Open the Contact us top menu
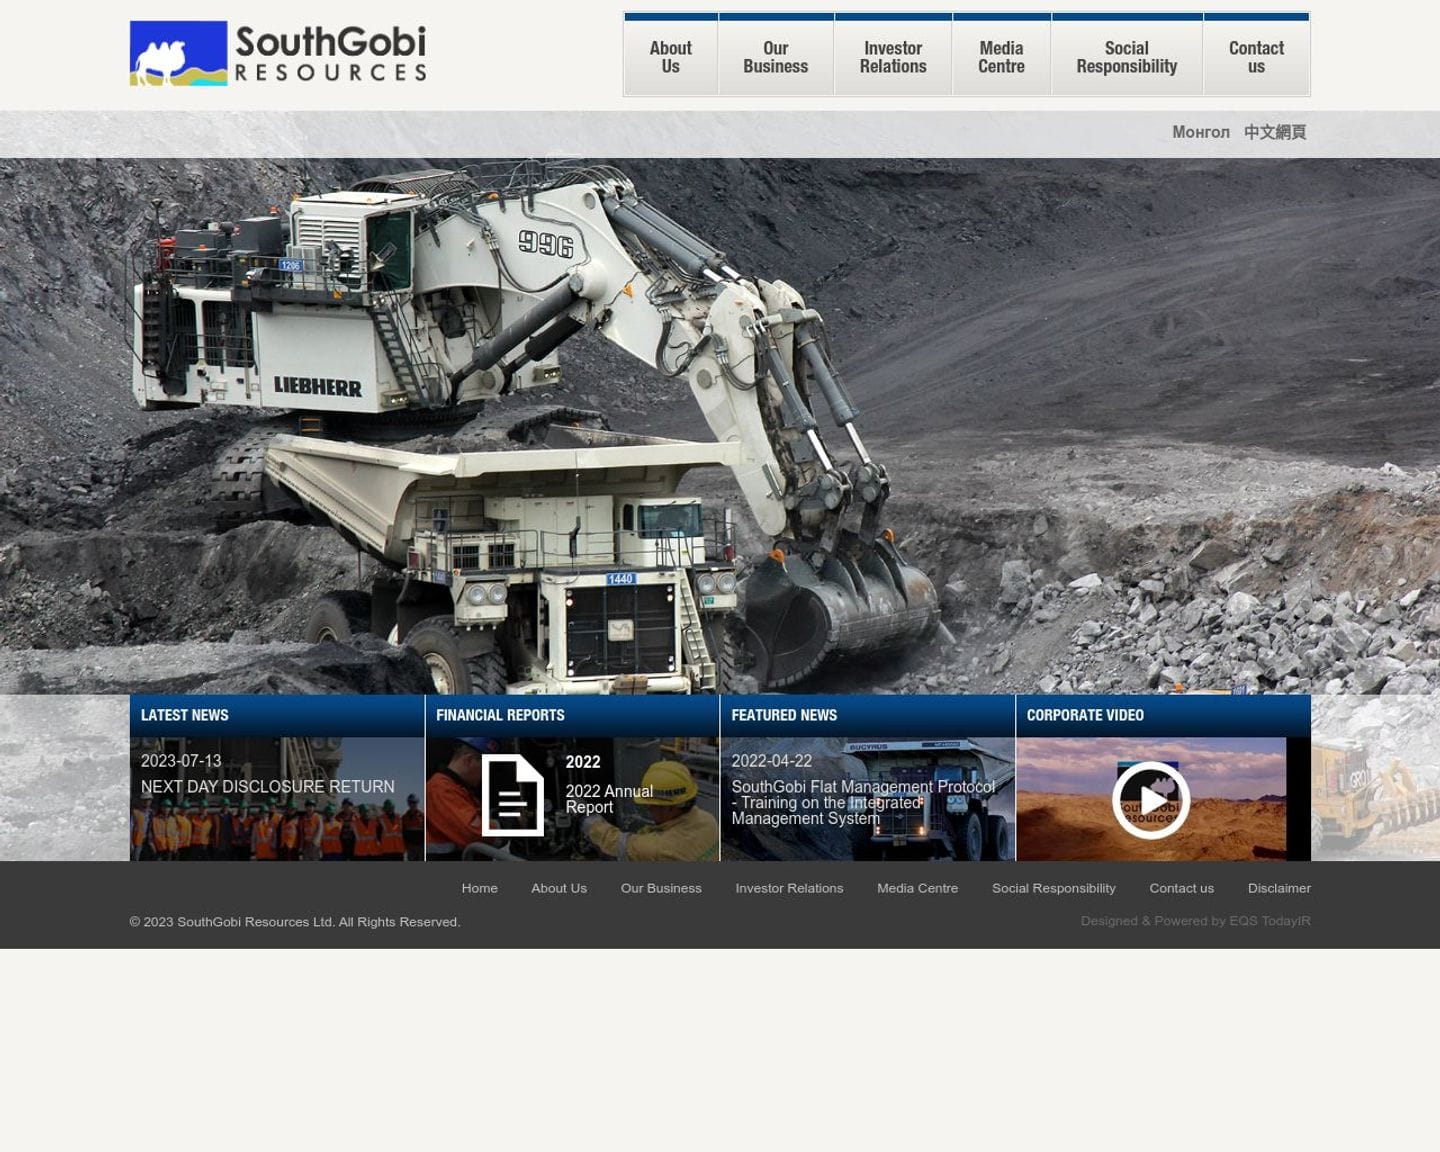Viewport: 1440px width, 1152px height. 1256,57
